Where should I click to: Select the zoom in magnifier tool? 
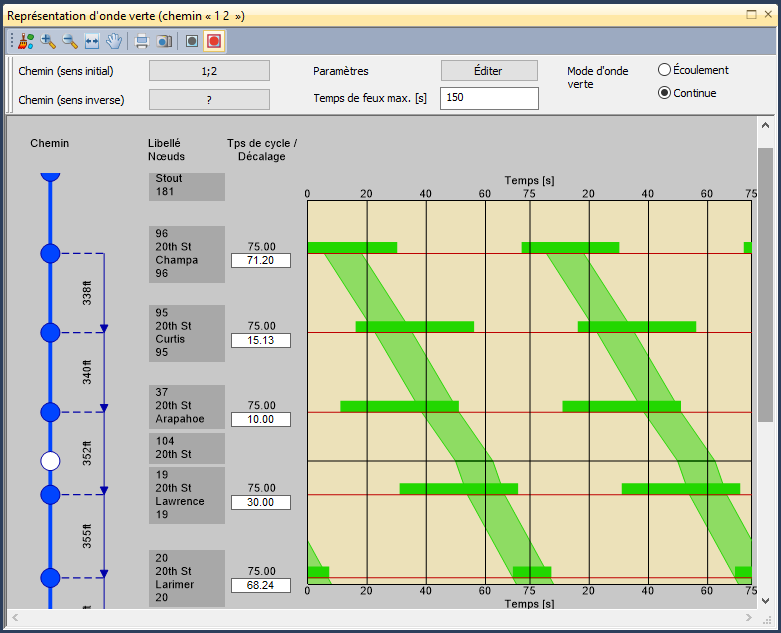click(x=48, y=41)
